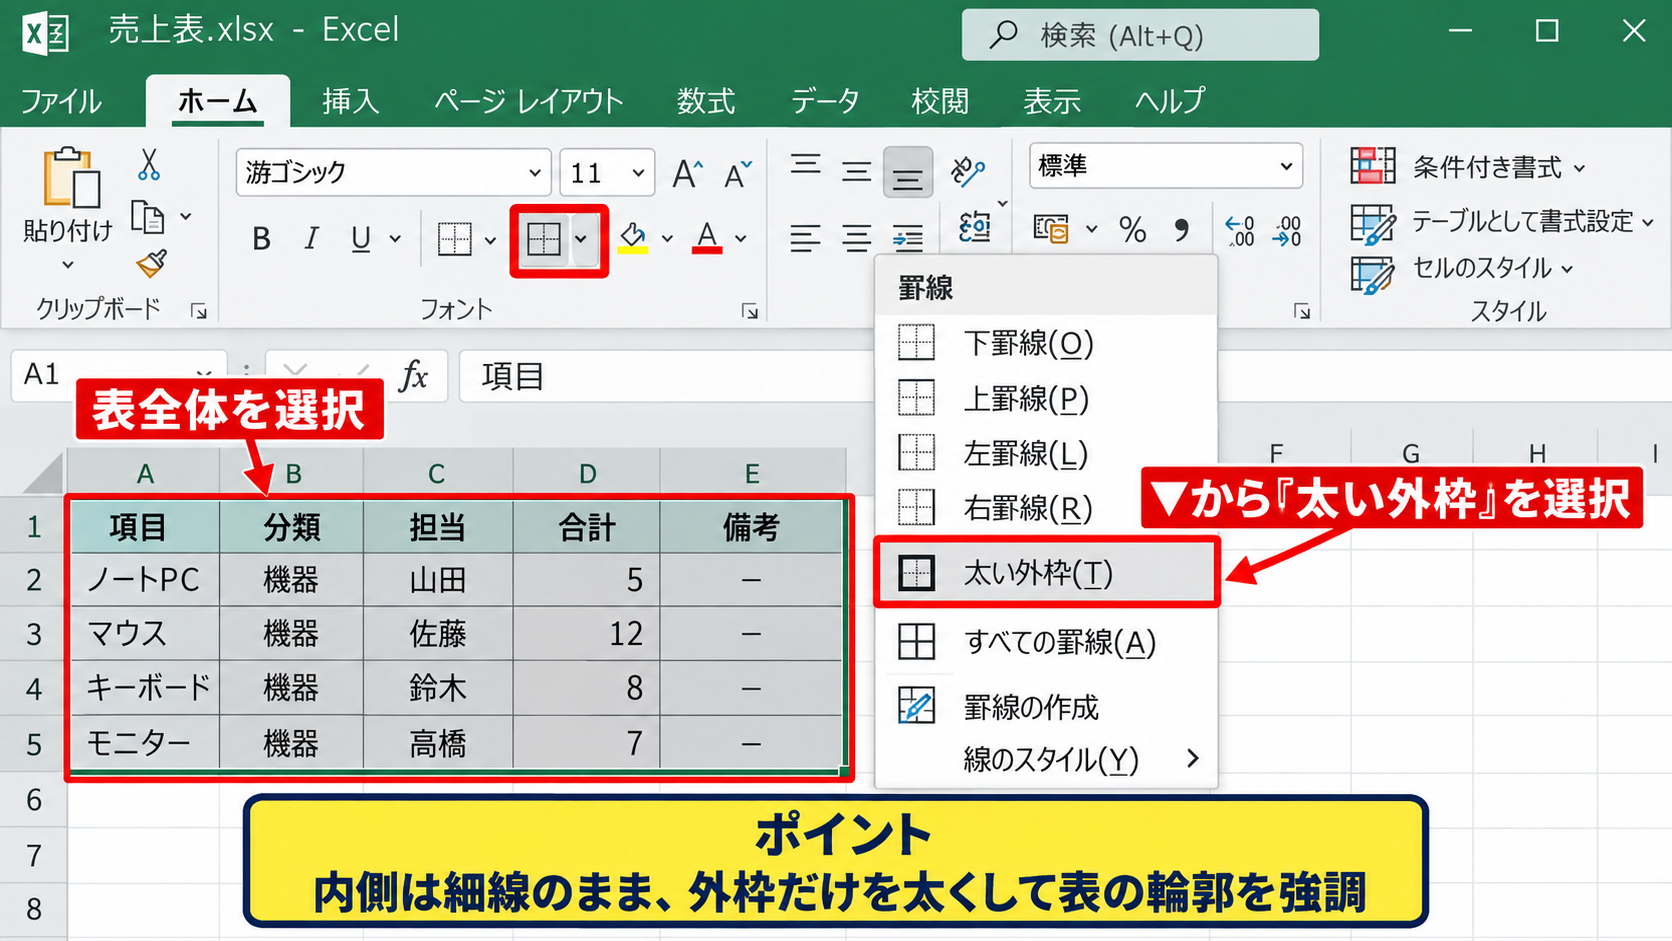Select すべての罫線(A) menu item
This screenshot has width=1672, height=941.
tap(1047, 642)
